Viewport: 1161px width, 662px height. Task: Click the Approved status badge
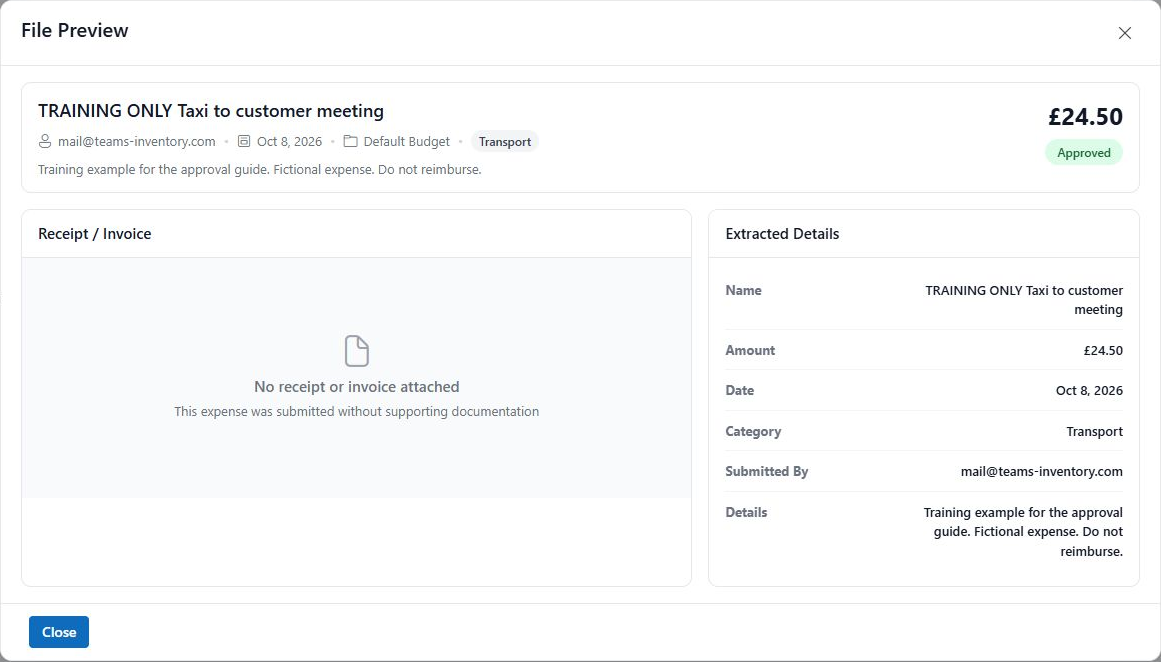[x=1083, y=153]
